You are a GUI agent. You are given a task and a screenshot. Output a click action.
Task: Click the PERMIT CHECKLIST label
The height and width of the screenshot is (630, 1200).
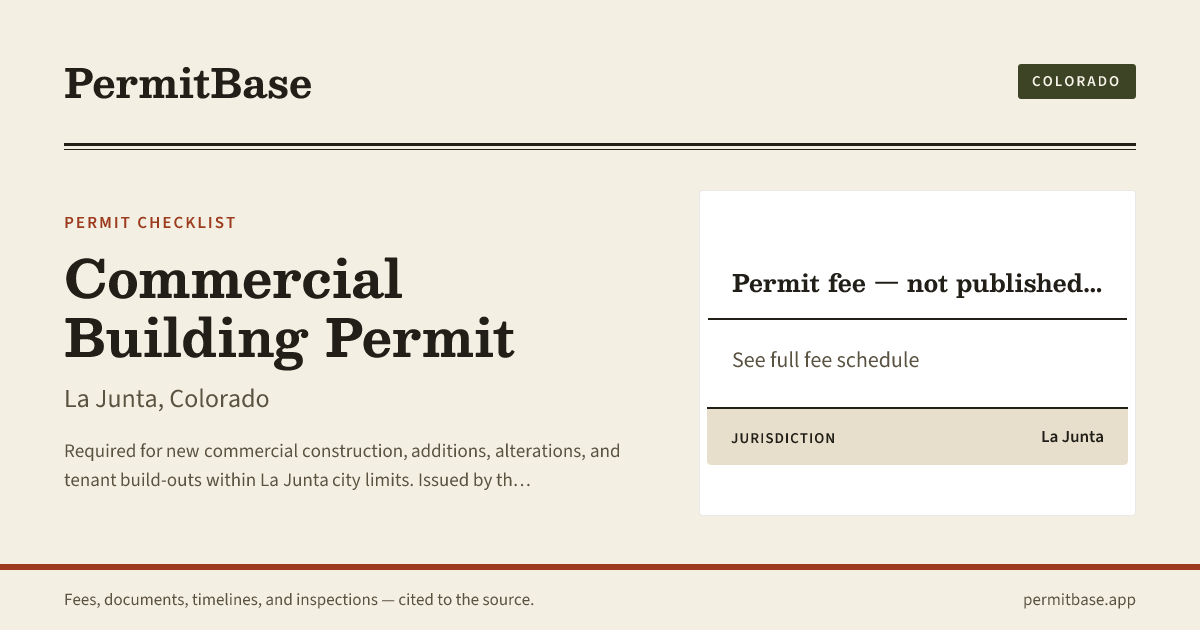click(x=150, y=223)
